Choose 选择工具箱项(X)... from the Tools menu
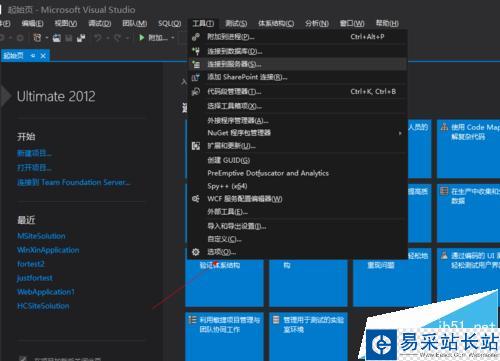 (297, 106)
